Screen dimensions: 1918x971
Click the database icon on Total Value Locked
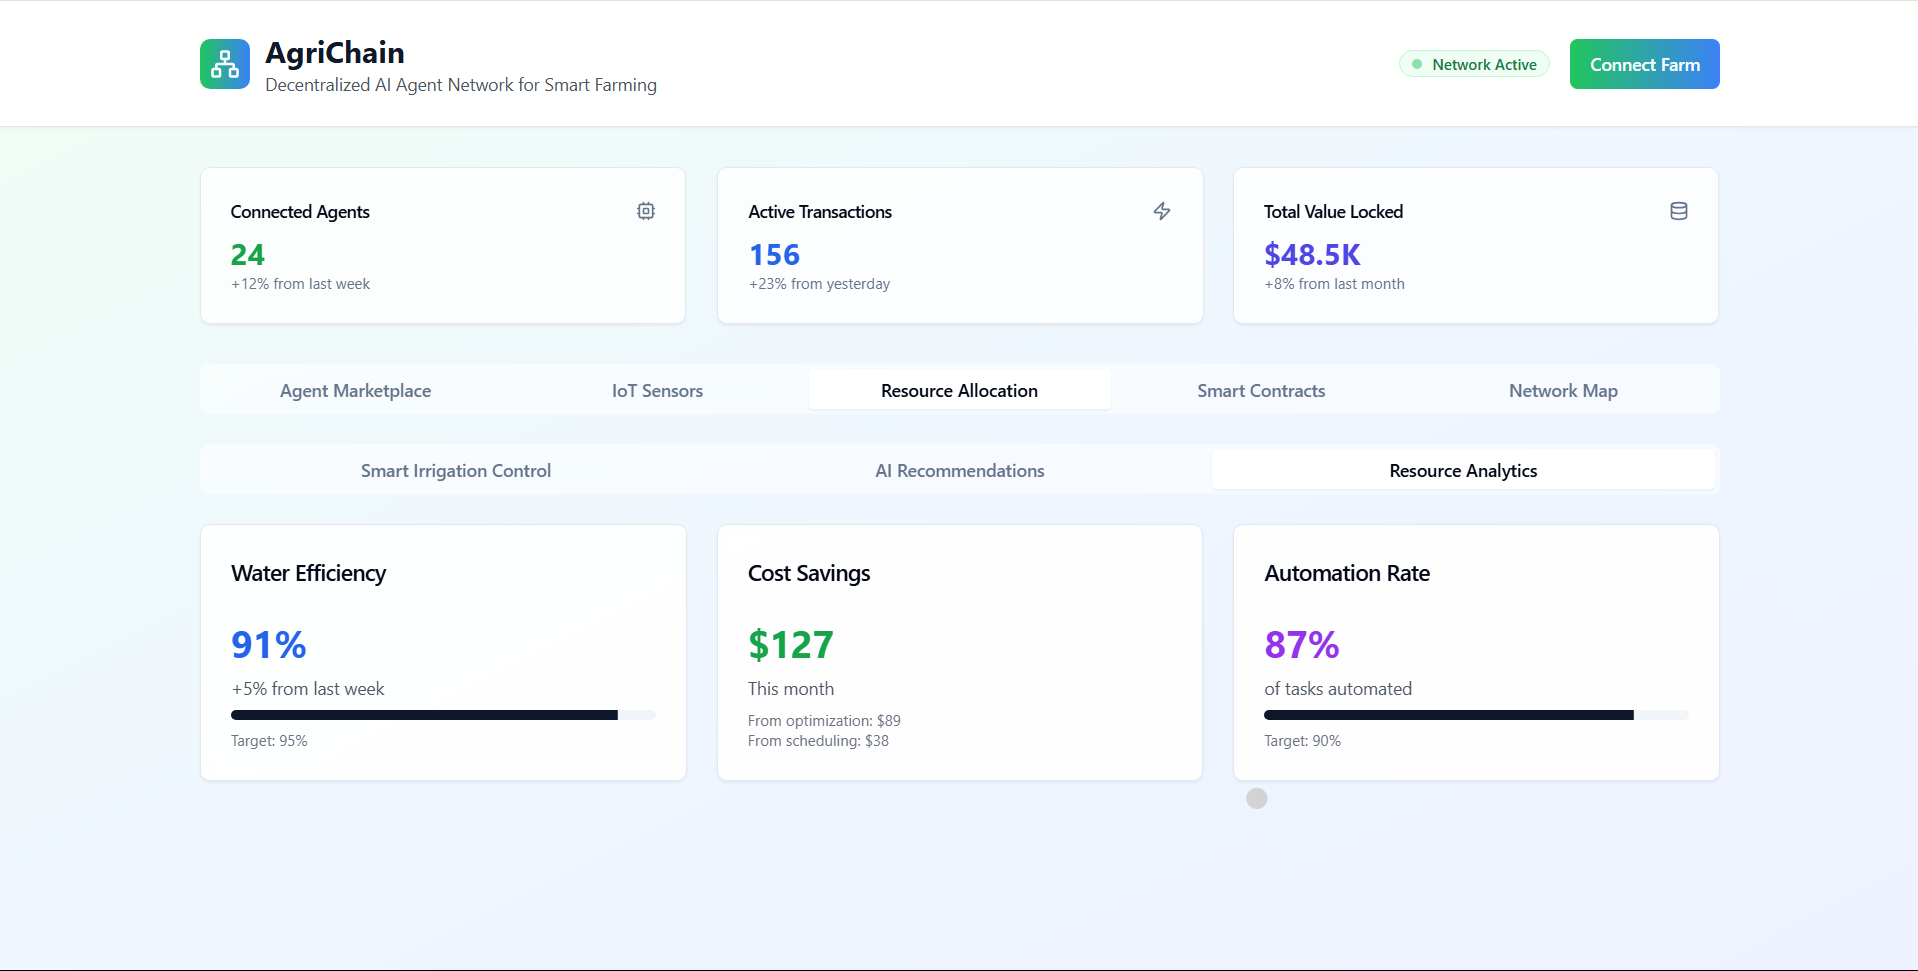coord(1679,211)
